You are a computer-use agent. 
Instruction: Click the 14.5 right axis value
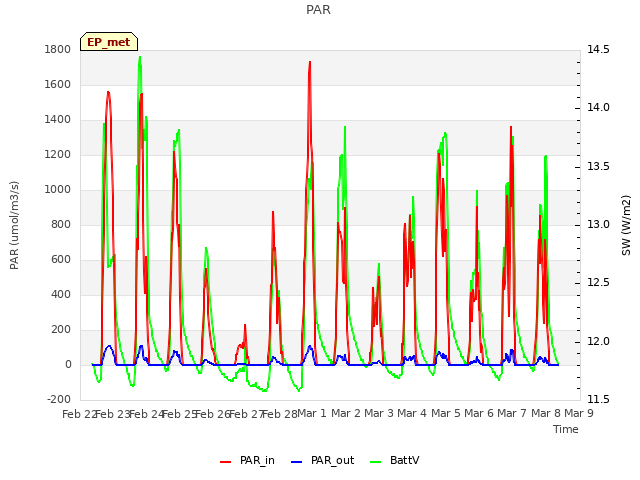tap(598, 50)
